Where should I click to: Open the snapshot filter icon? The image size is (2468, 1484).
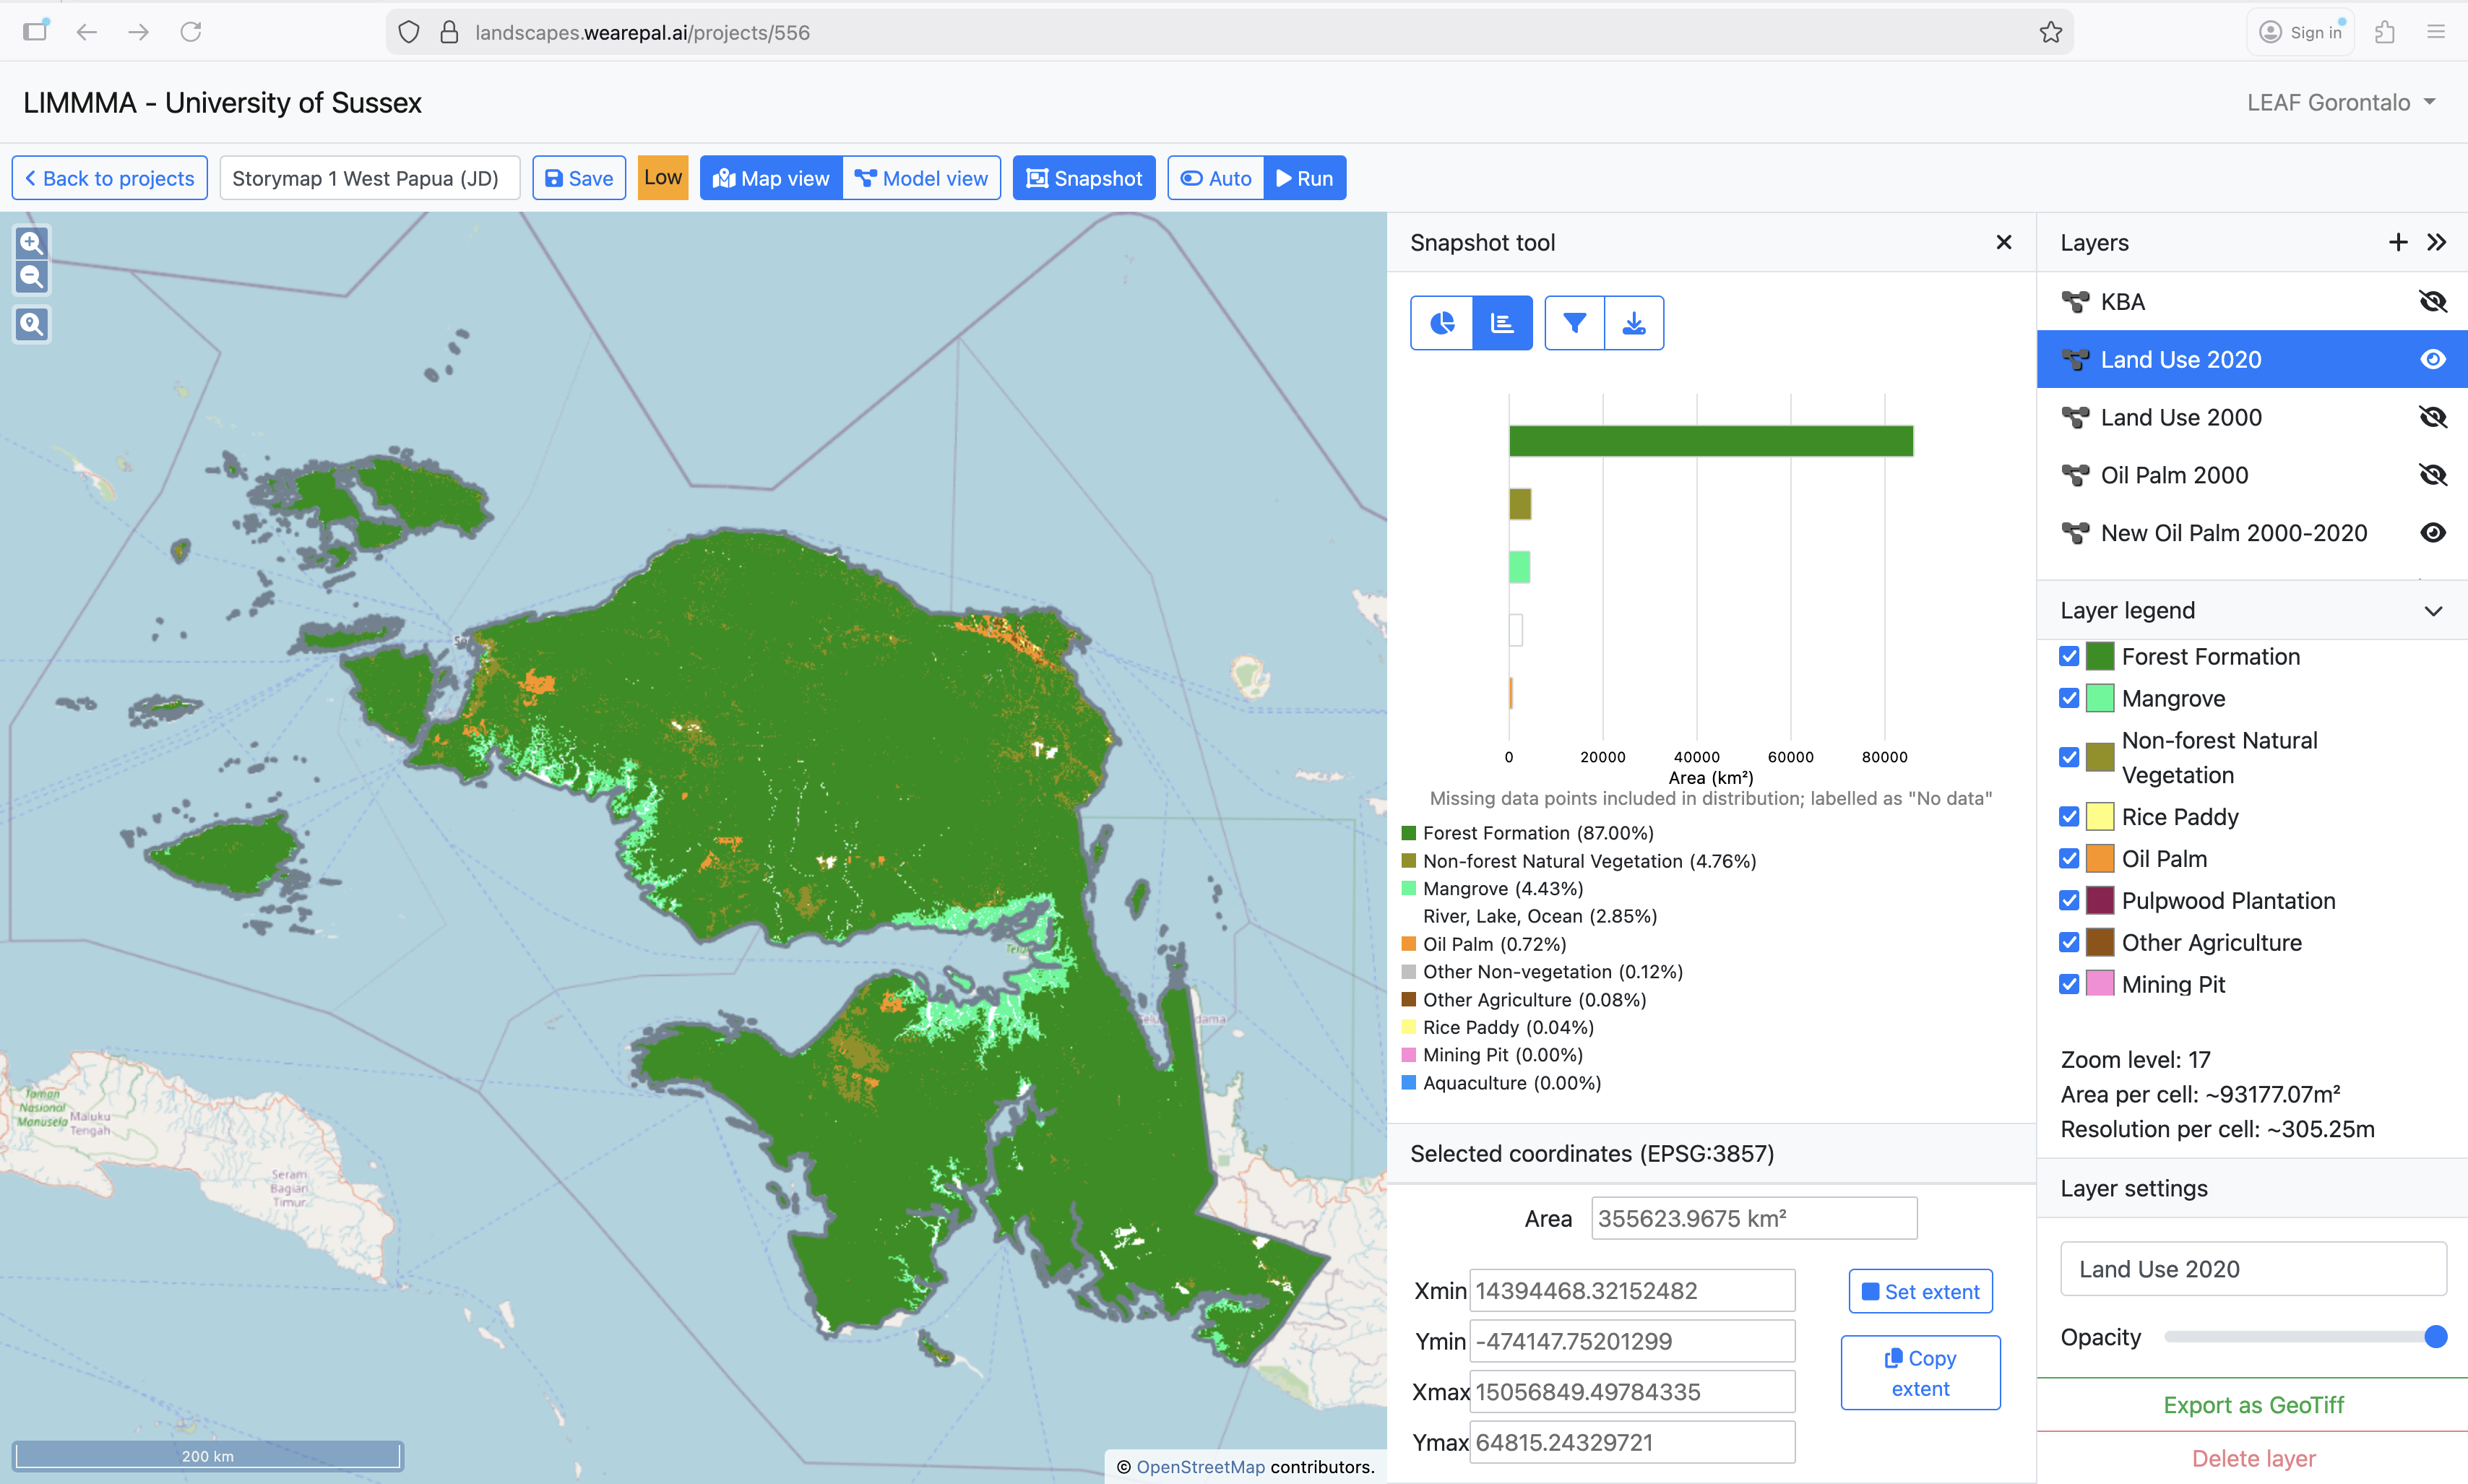click(x=1574, y=323)
